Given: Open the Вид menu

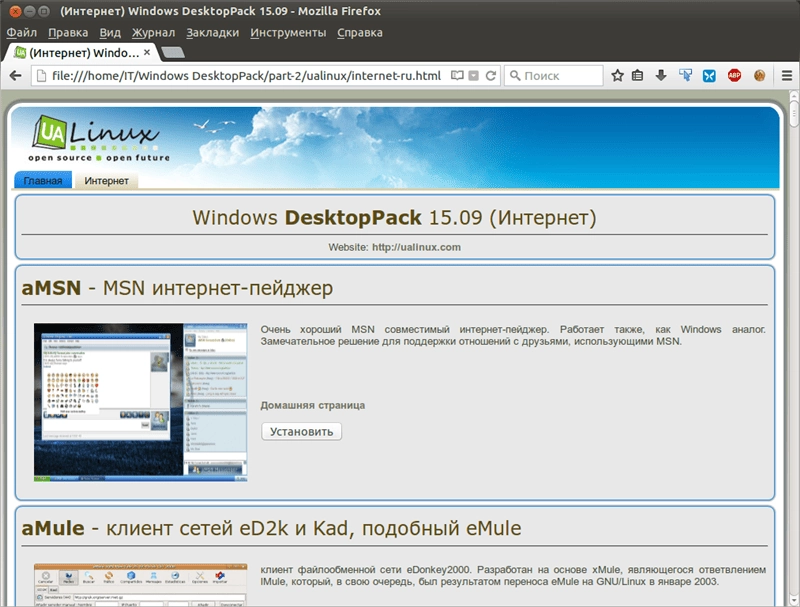Looking at the screenshot, I should click(x=110, y=33).
